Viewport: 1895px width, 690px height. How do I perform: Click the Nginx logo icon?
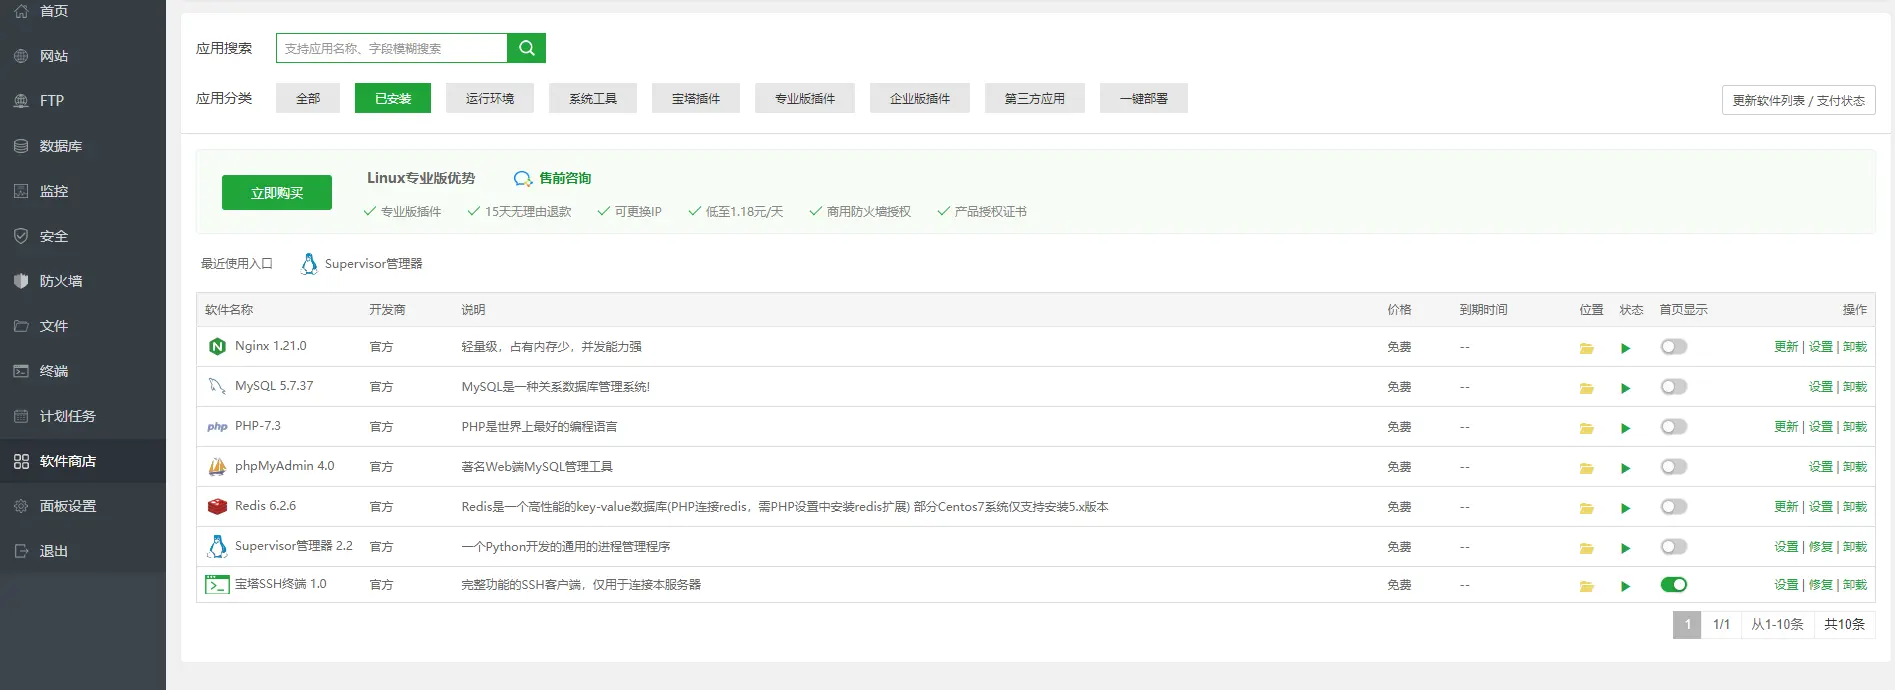(217, 346)
